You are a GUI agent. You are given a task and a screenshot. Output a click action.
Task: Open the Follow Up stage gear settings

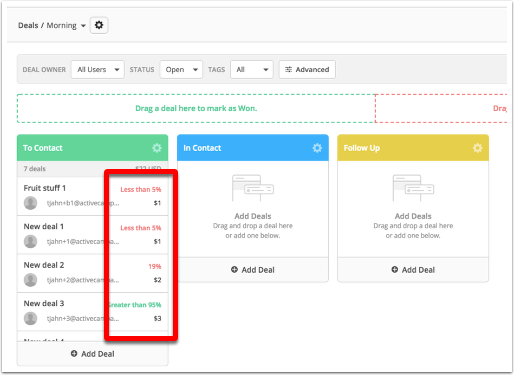tap(478, 148)
